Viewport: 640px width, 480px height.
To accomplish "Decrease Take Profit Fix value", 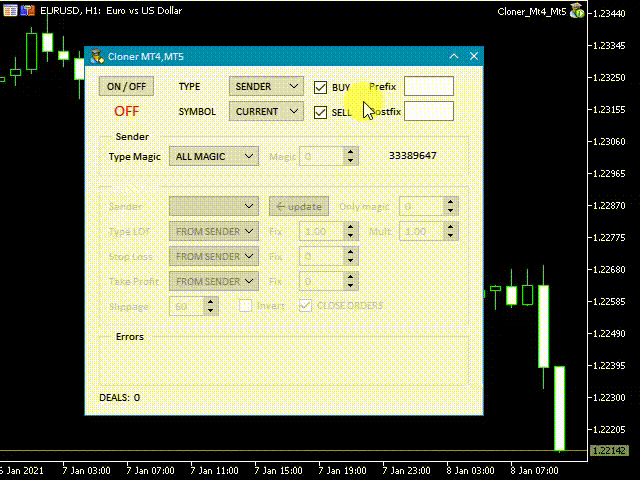I will (351, 286).
